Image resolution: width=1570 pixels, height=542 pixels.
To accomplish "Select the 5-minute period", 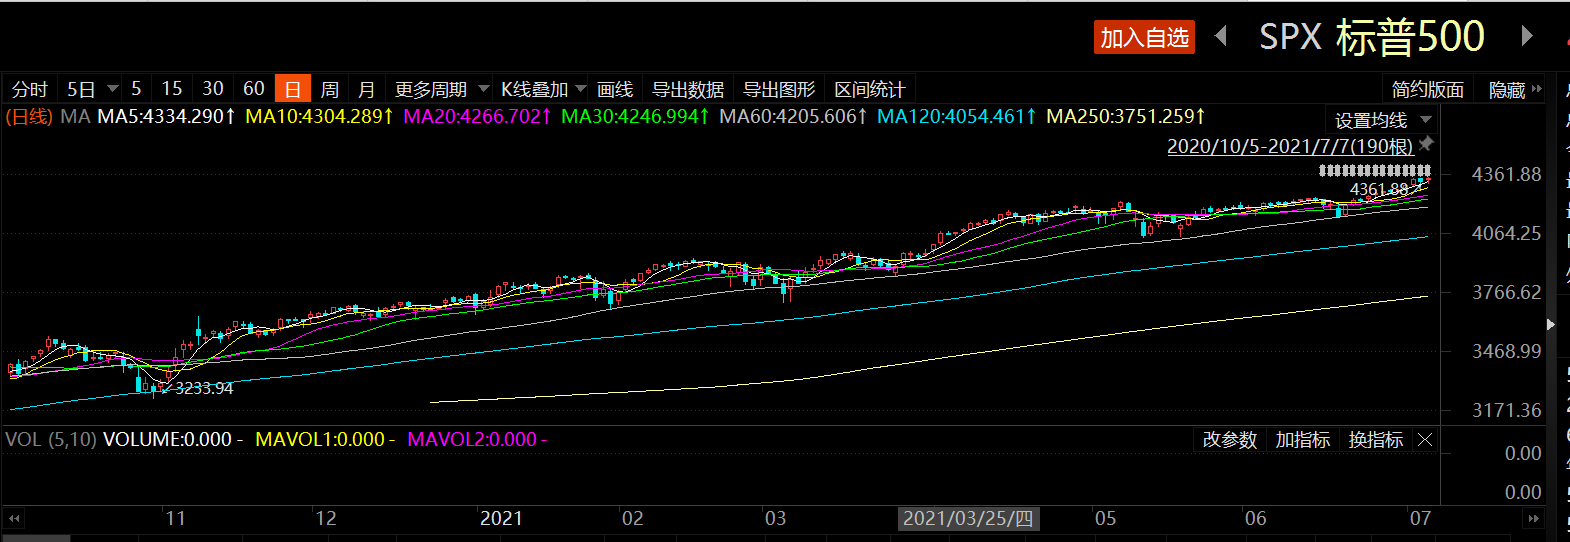I will (x=136, y=89).
